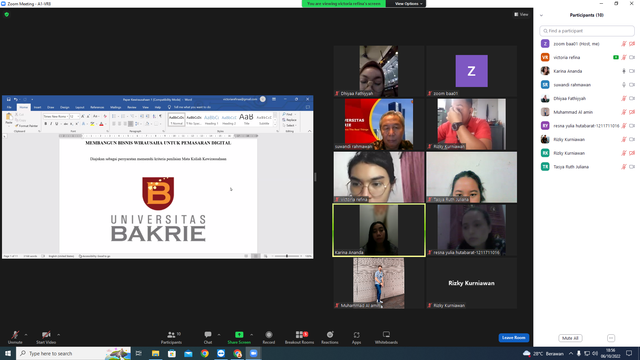This screenshot has width=640, height=360.
Task: Open Whiteboards in Zoom toolbar
Action: (x=386, y=337)
